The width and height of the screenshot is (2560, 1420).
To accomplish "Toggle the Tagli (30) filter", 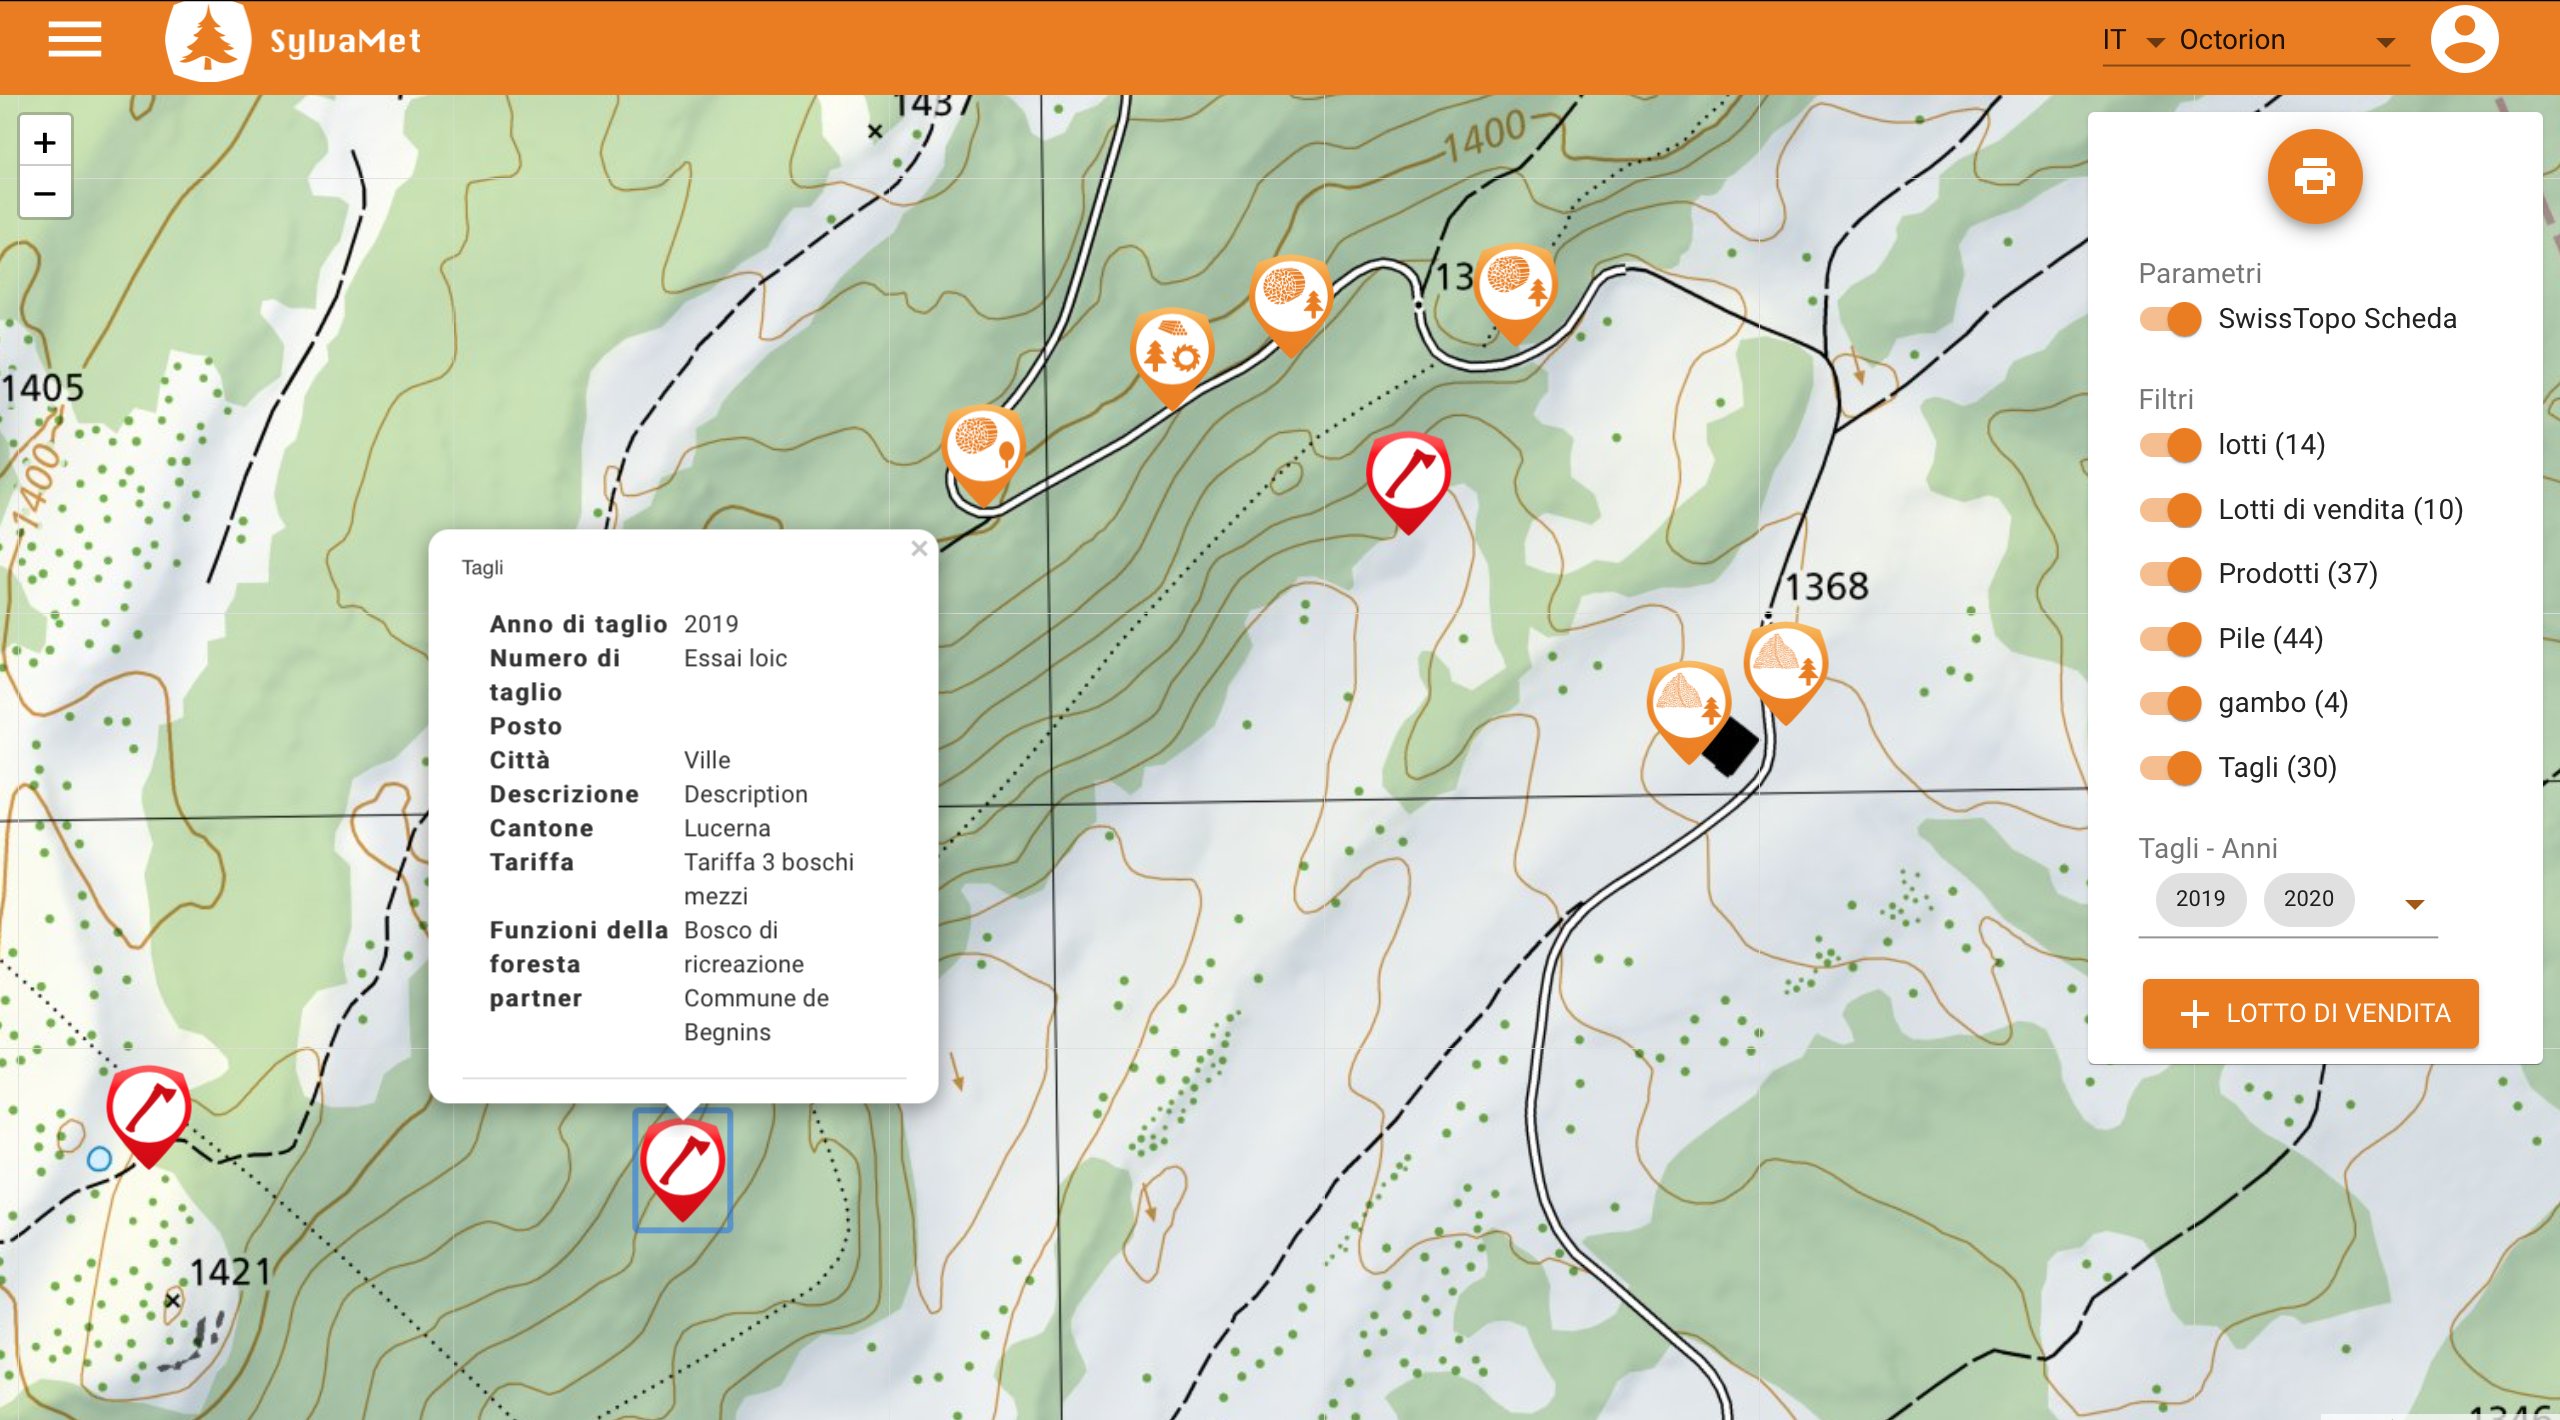I will (x=2170, y=768).
